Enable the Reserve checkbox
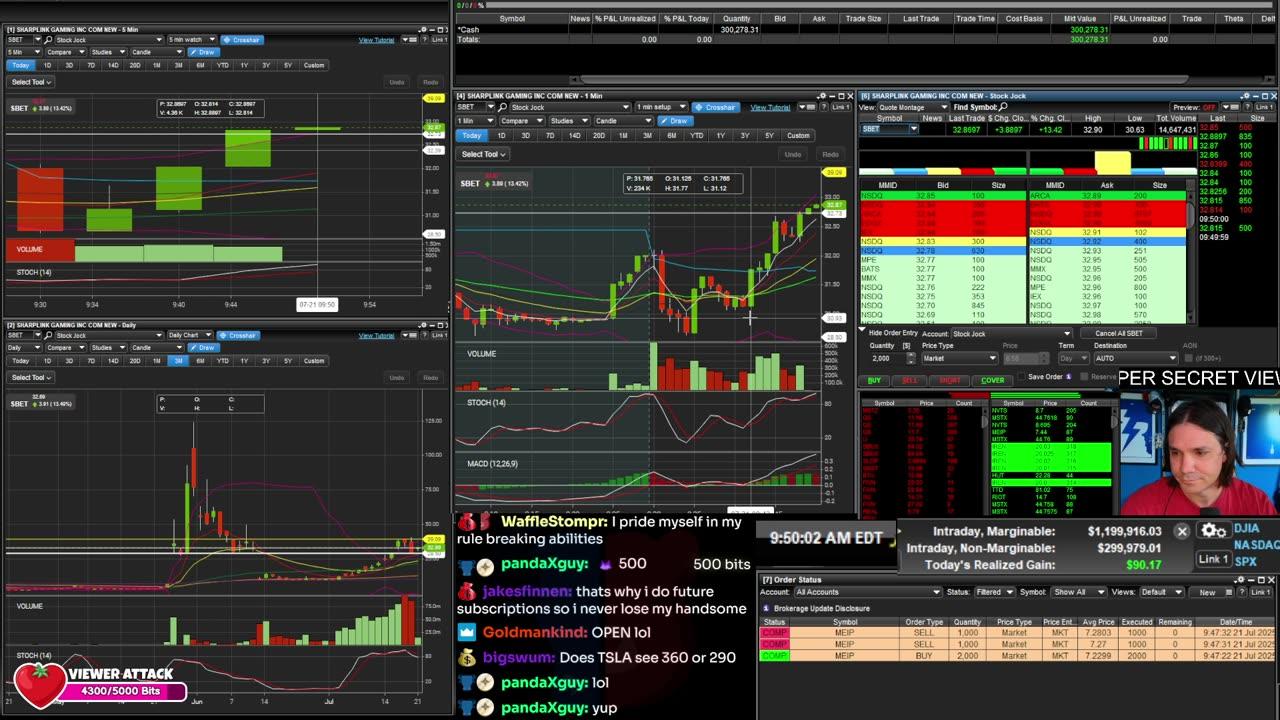The width and height of the screenshot is (1280, 720). pyautogui.click(x=1084, y=376)
